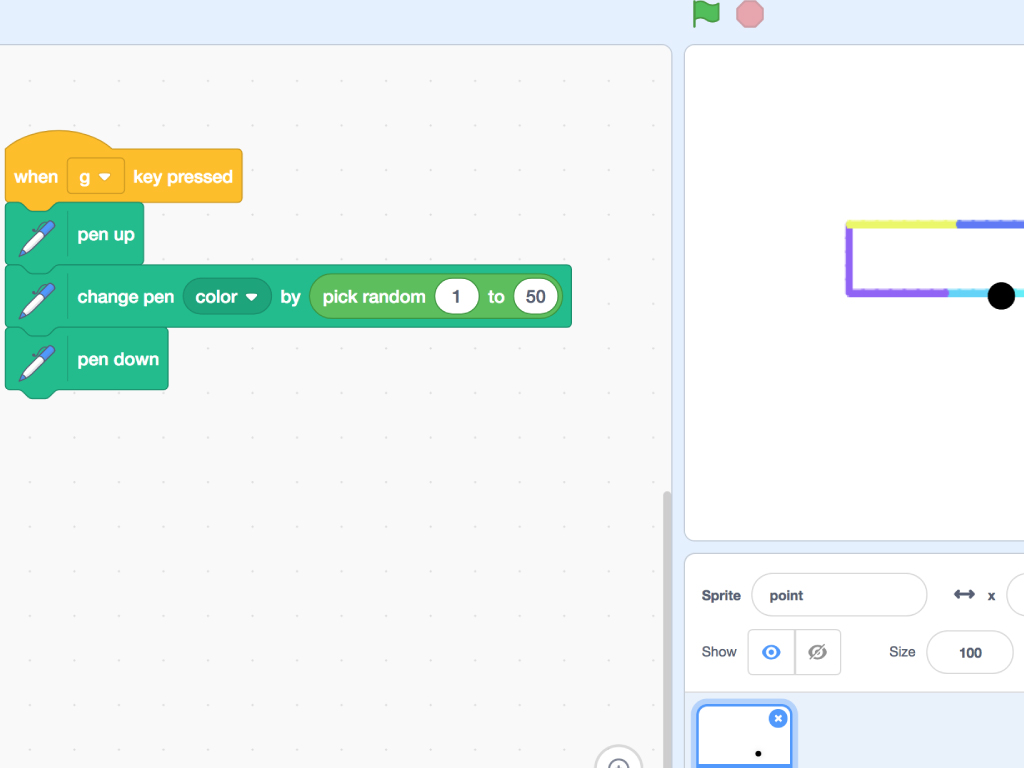This screenshot has height=768, width=1024.
Task: Click the green flag to run
Action: 706,14
